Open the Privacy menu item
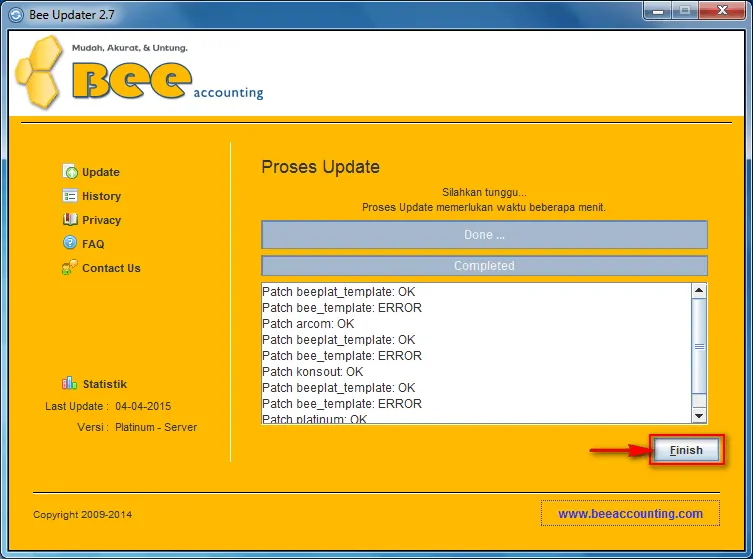753x559 pixels. click(x=101, y=220)
